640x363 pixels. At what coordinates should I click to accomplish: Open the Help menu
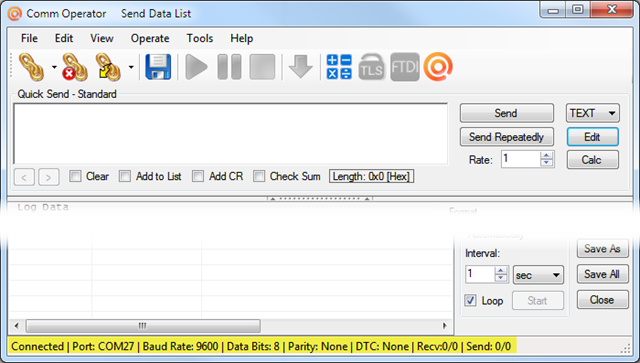[242, 38]
